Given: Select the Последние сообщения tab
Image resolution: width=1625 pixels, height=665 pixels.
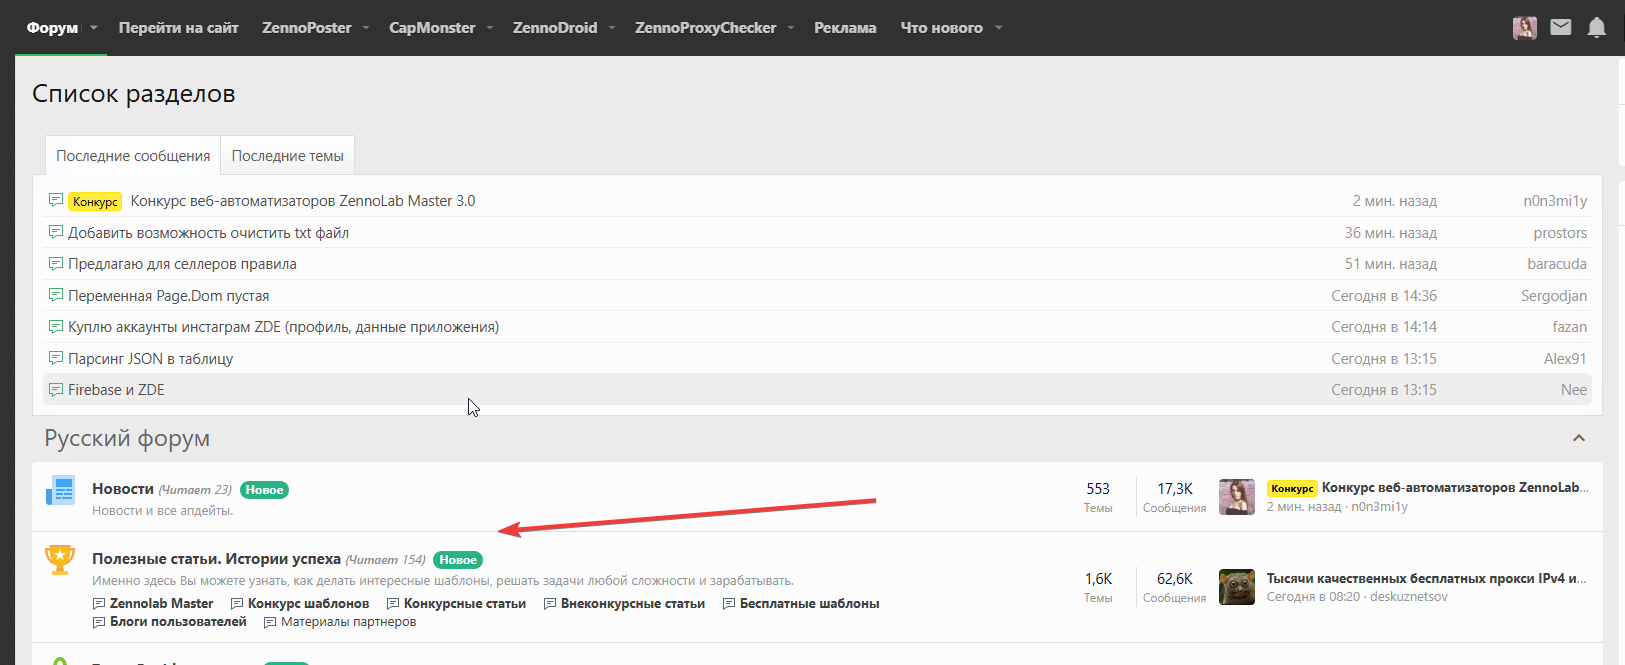Looking at the screenshot, I should [x=133, y=156].
